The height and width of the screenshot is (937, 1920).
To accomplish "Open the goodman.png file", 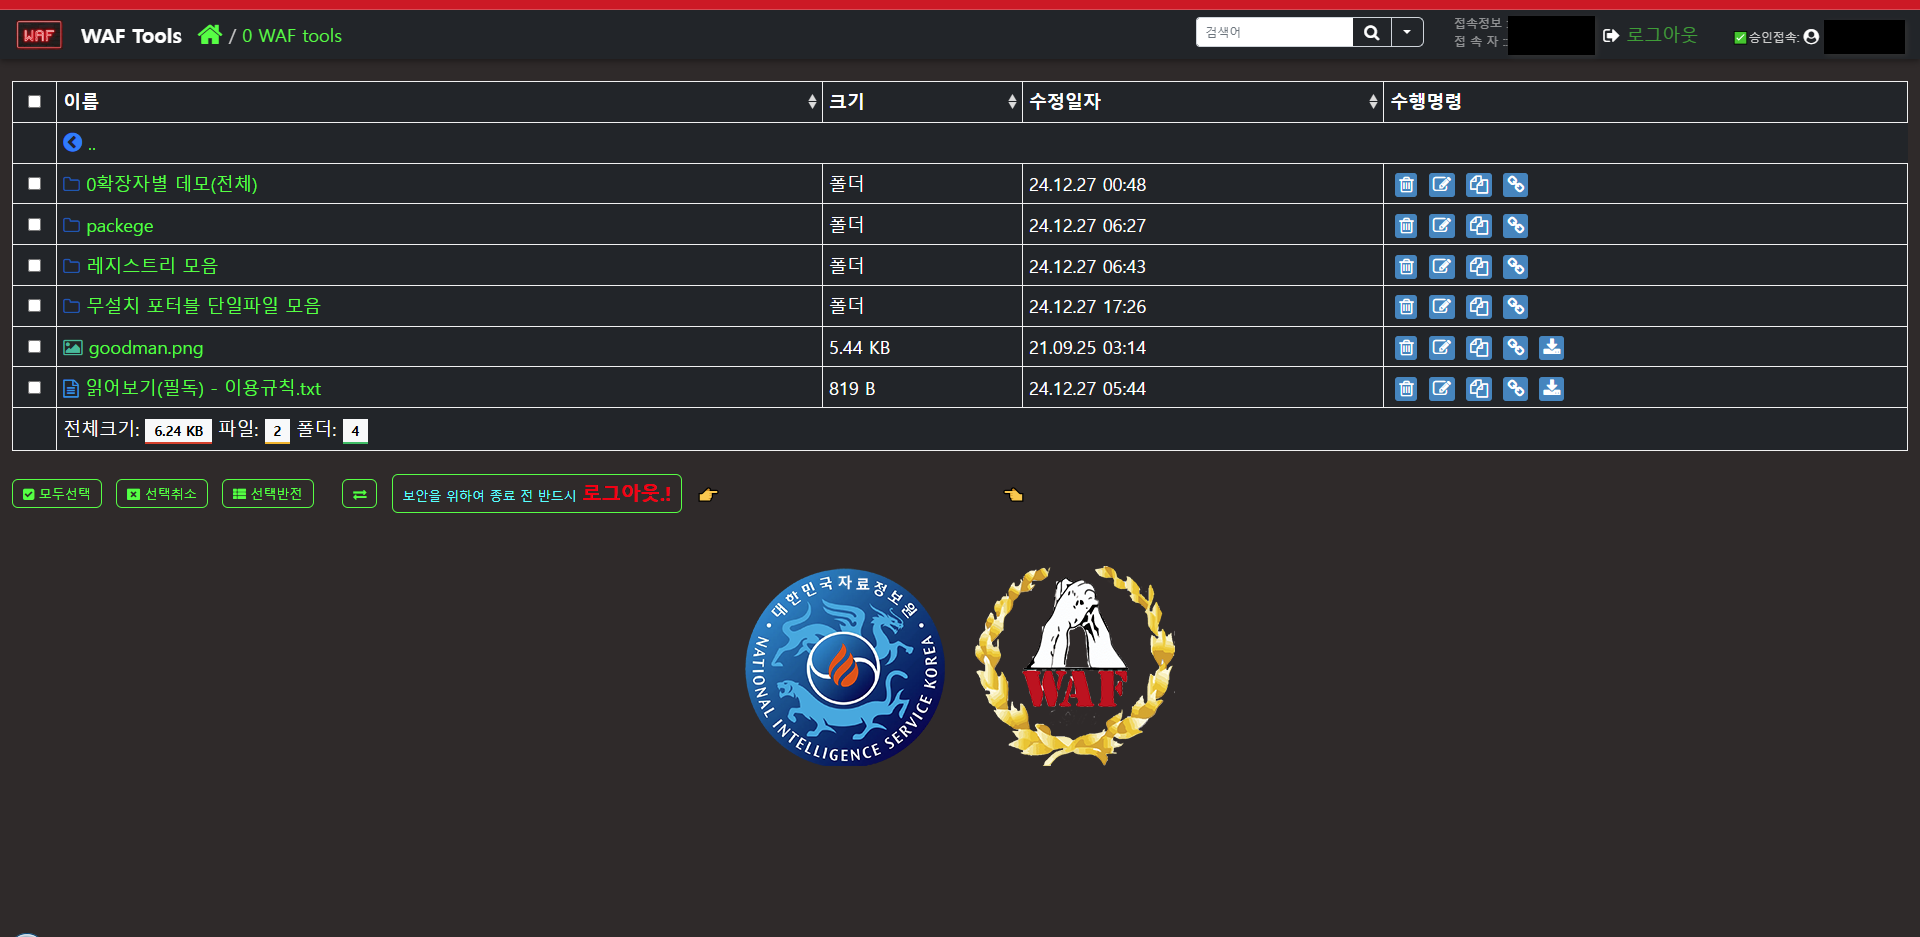I will click(x=145, y=348).
